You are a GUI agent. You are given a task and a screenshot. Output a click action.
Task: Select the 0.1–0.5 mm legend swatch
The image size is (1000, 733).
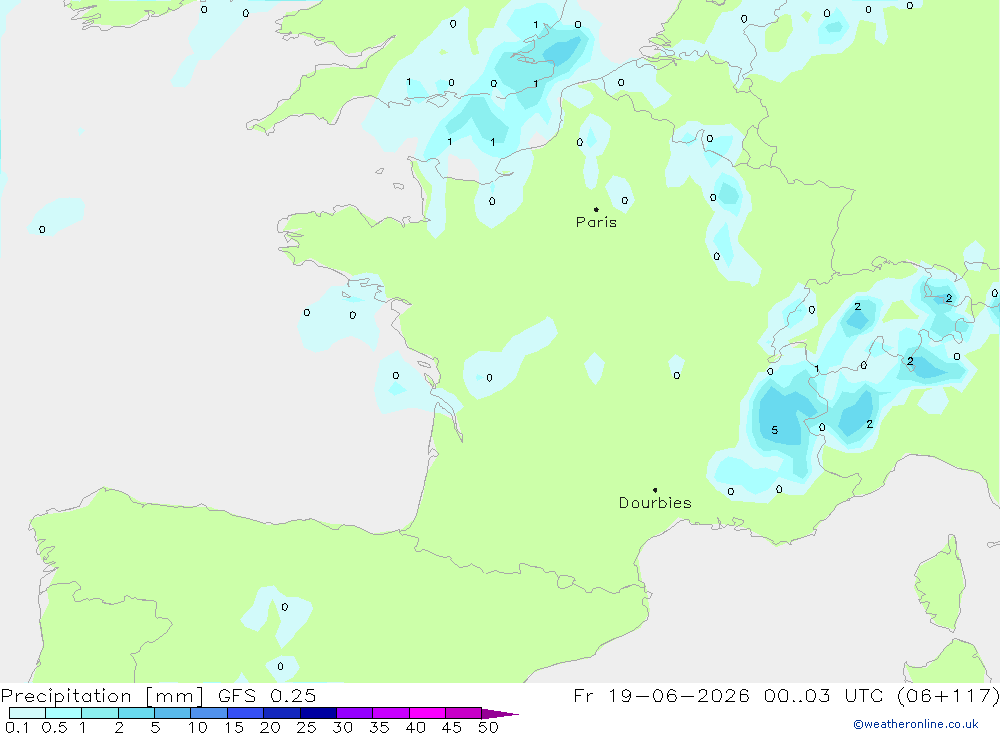(27, 713)
